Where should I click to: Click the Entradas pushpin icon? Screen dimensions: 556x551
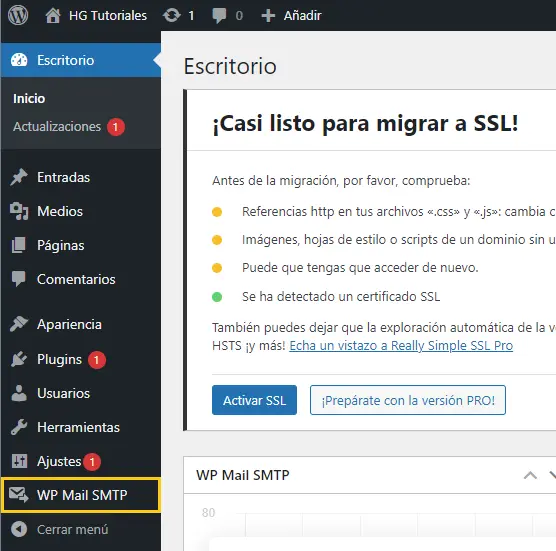coord(19,177)
